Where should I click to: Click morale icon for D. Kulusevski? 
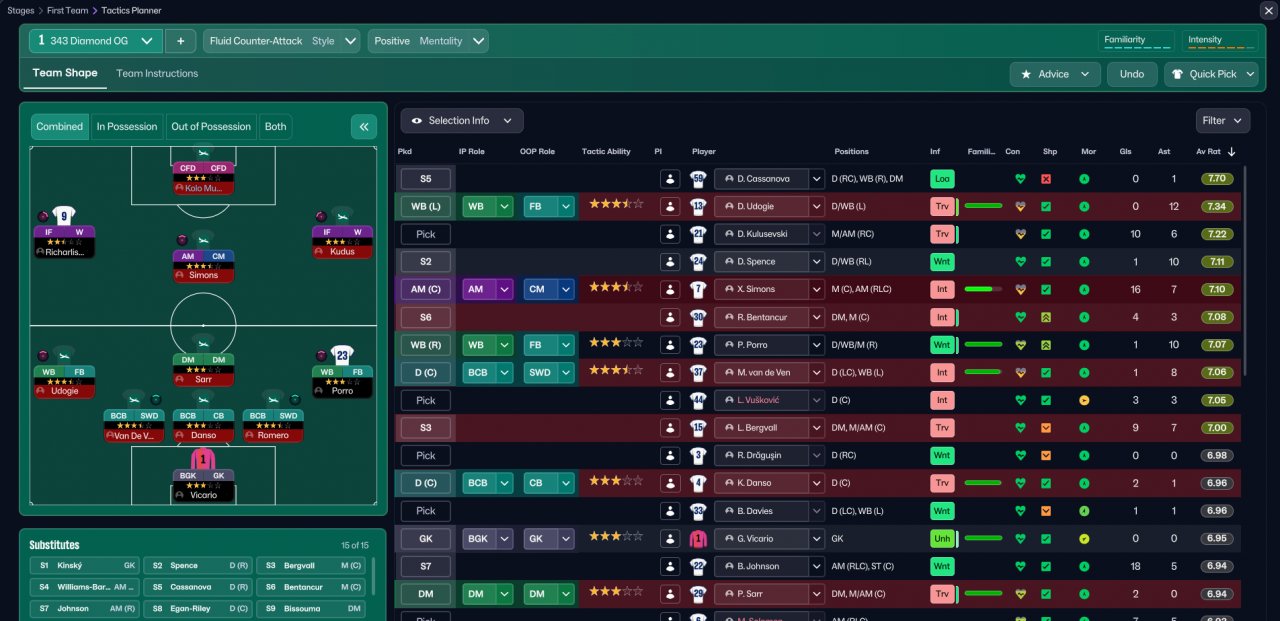coord(1084,234)
